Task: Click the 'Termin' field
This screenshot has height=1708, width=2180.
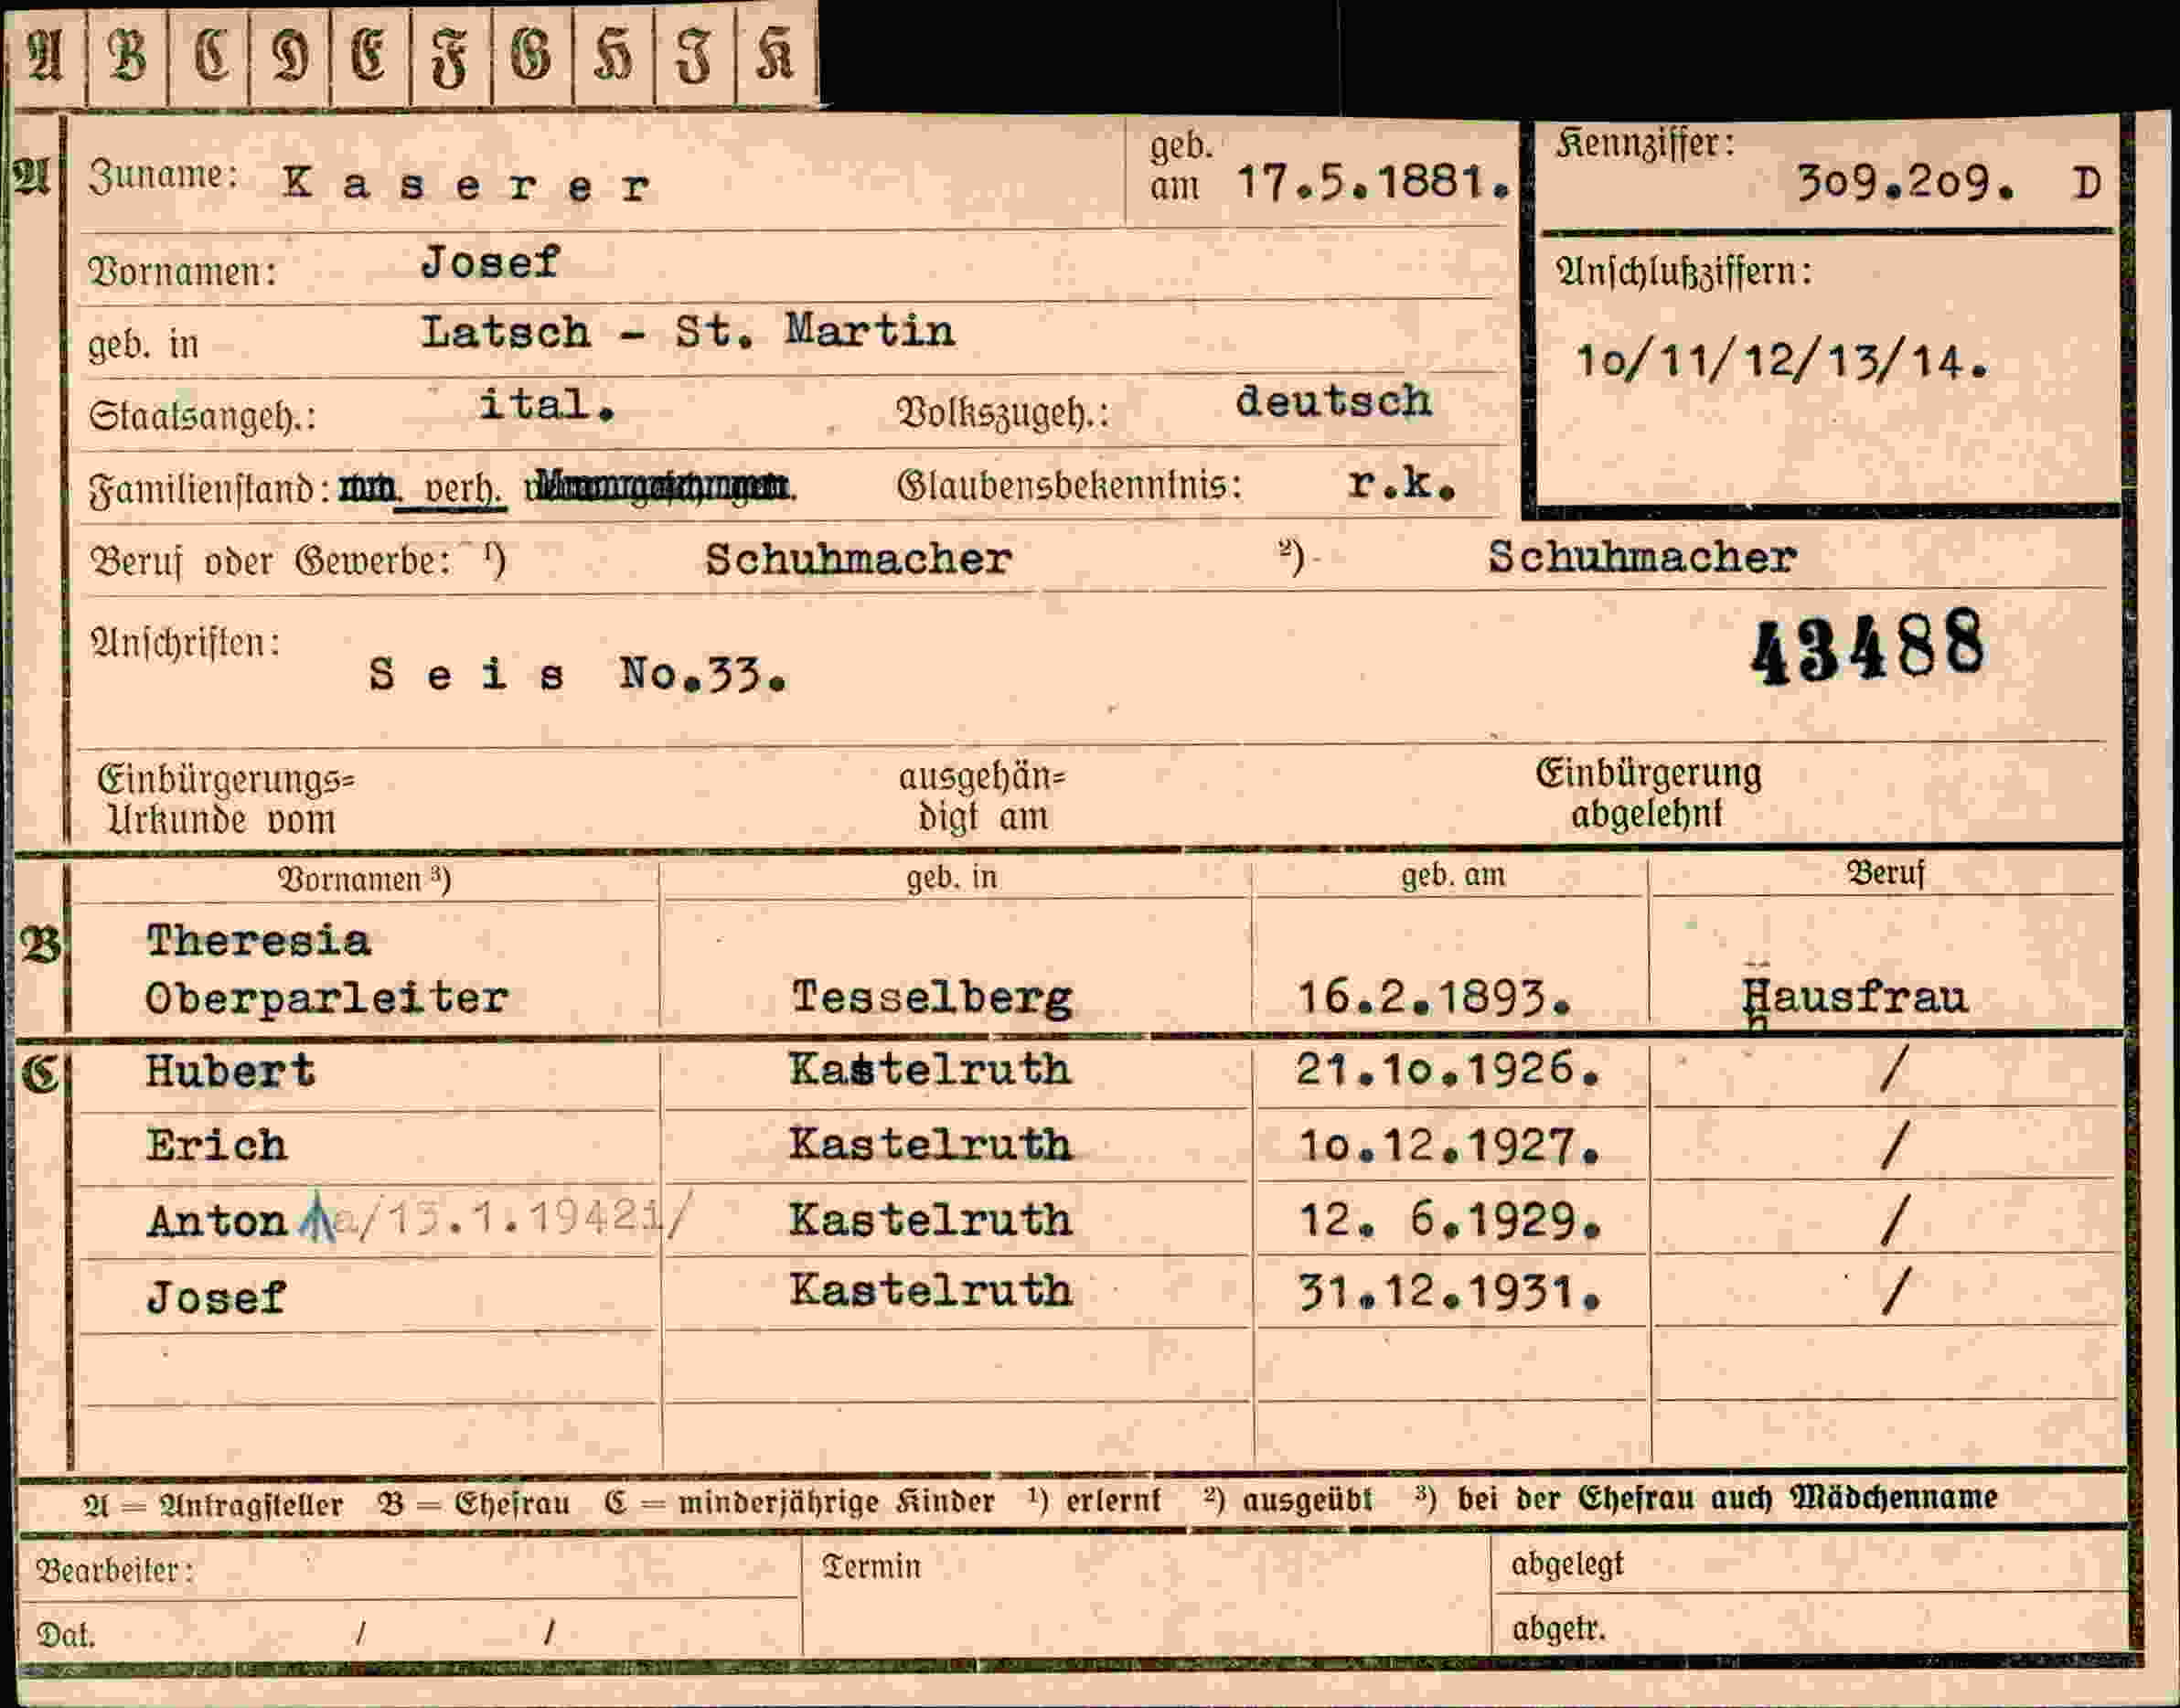Action: pyautogui.click(x=1145, y=1597)
